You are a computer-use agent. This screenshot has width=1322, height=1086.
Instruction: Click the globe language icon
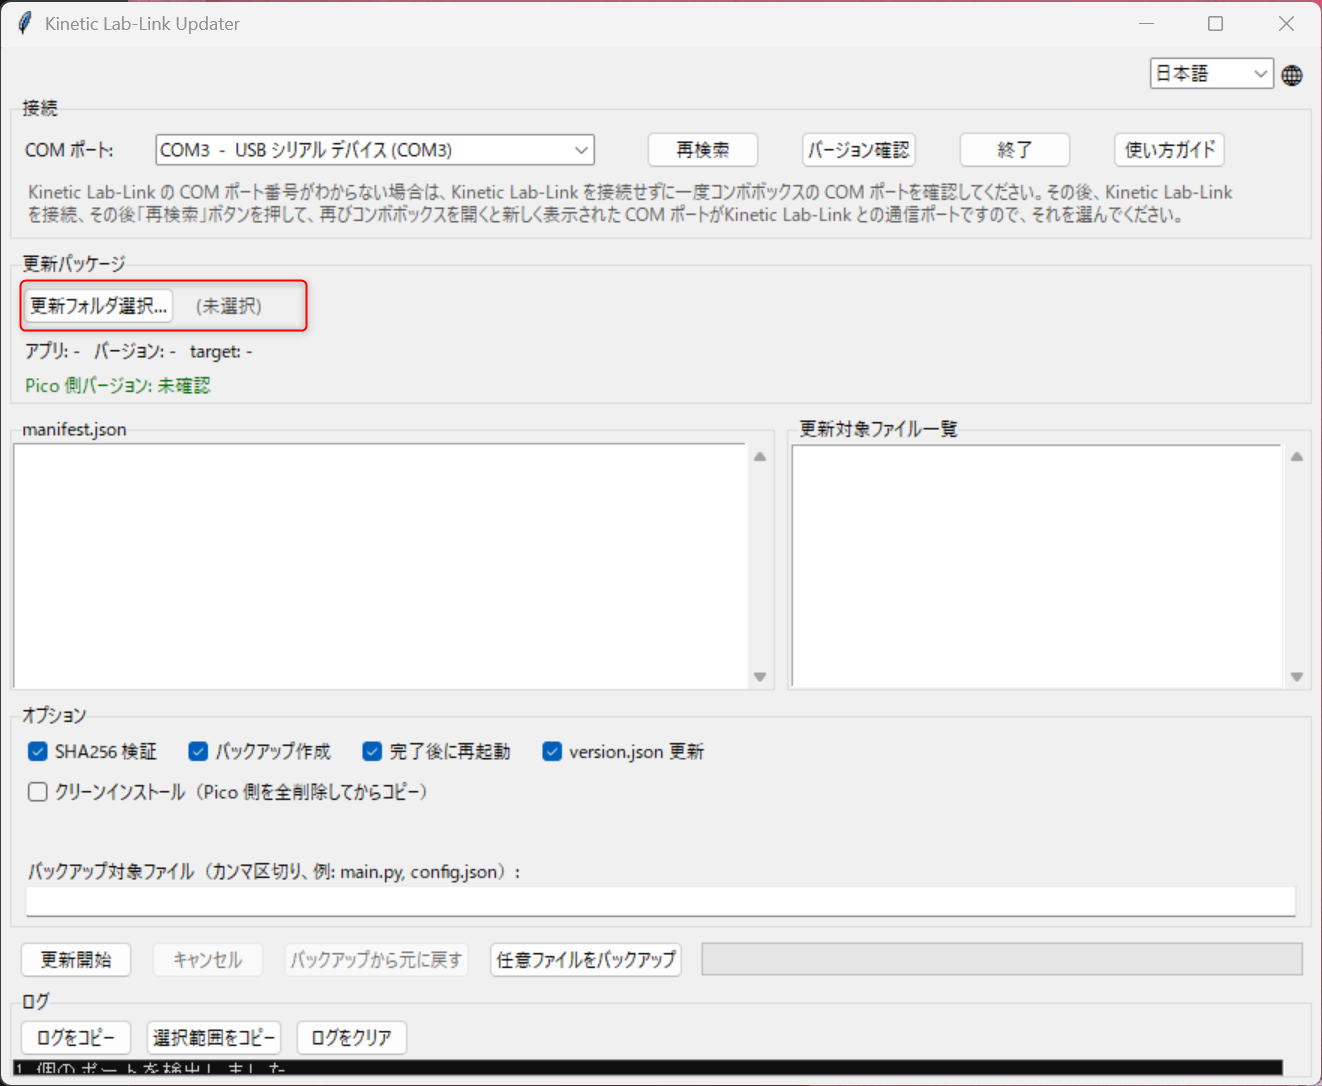click(1292, 75)
